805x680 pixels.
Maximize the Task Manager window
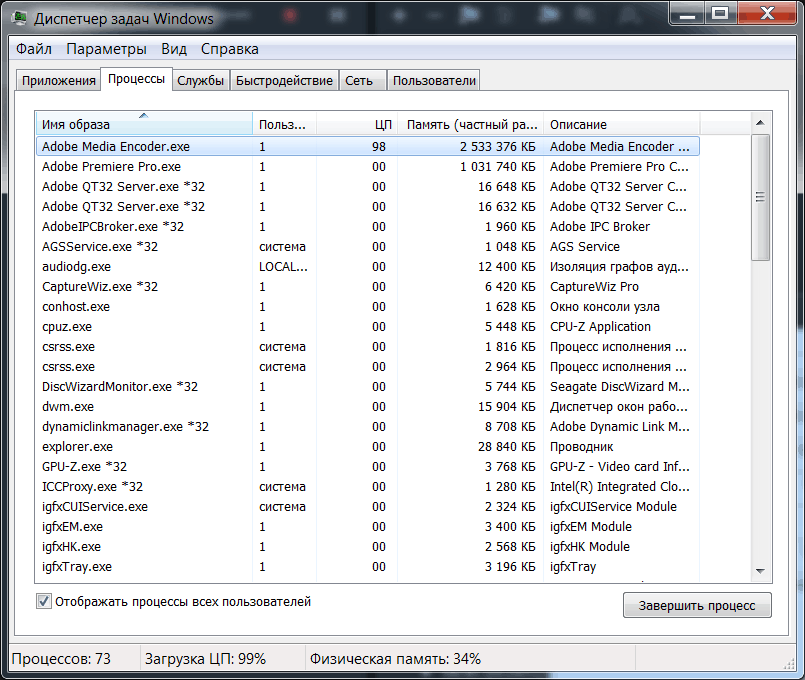[x=721, y=13]
